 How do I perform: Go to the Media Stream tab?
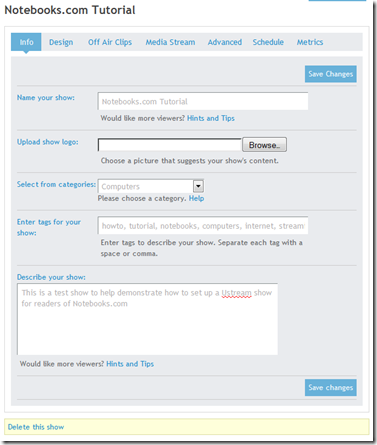[170, 42]
